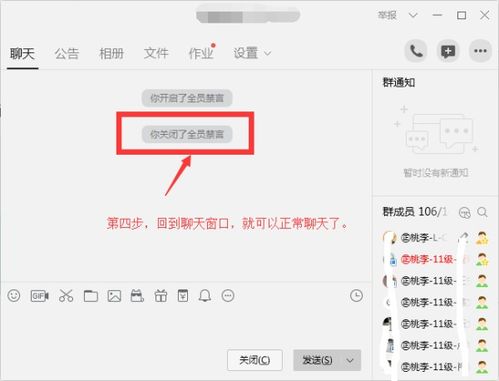Expand the send options dropdown arrow
This screenshot has width=499, height=381.
point(350,360)
